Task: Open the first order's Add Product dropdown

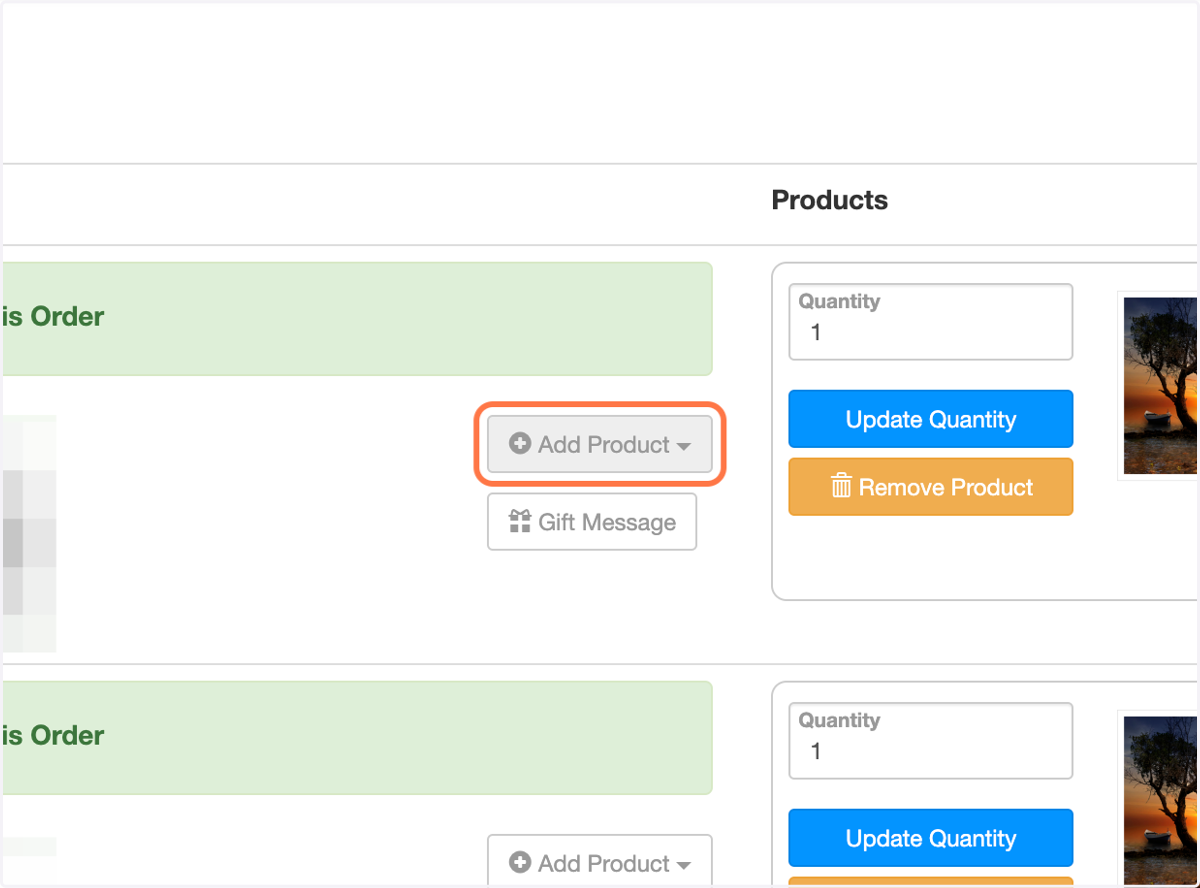Action: 599,444
